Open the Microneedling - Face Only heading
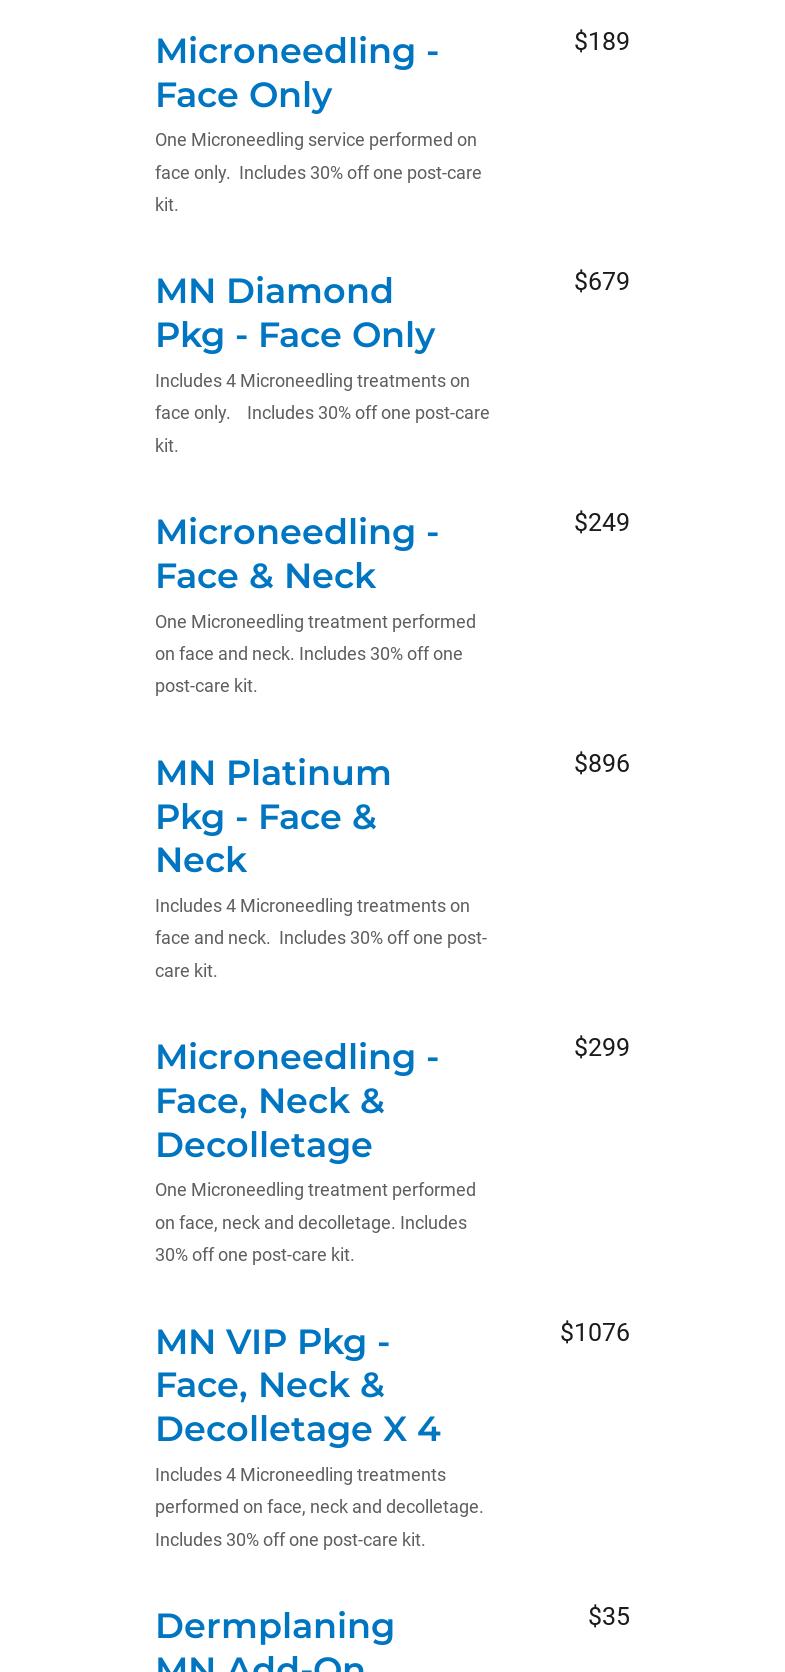Image resolution: width=785 pixels, height=1672 pixels. click(x=297, y=72)
